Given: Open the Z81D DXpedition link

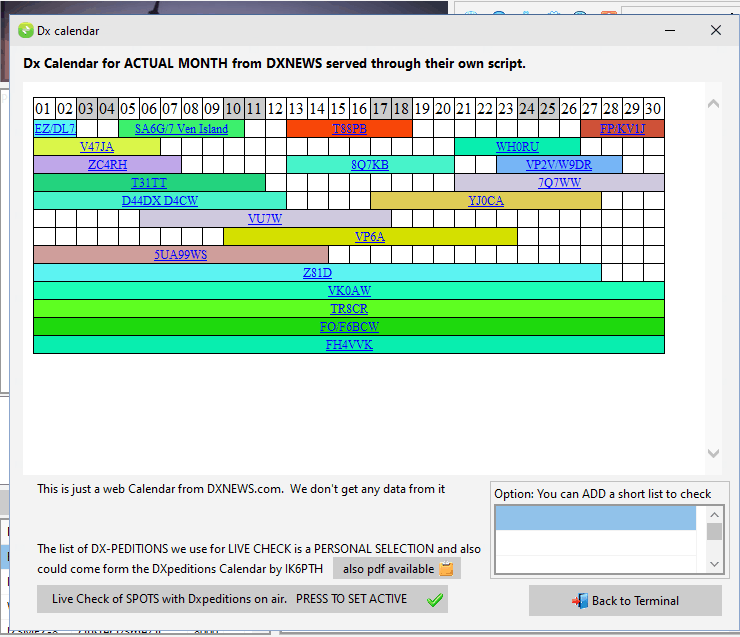Looking at the screenshot, I should coord(317,273).
